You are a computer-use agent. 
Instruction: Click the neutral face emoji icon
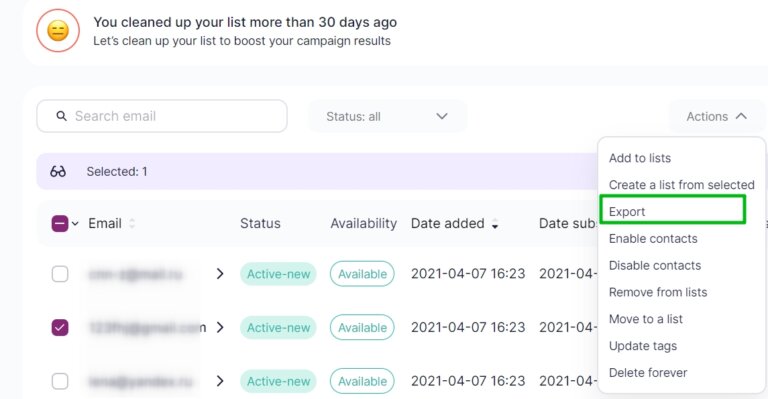[58, 31]
